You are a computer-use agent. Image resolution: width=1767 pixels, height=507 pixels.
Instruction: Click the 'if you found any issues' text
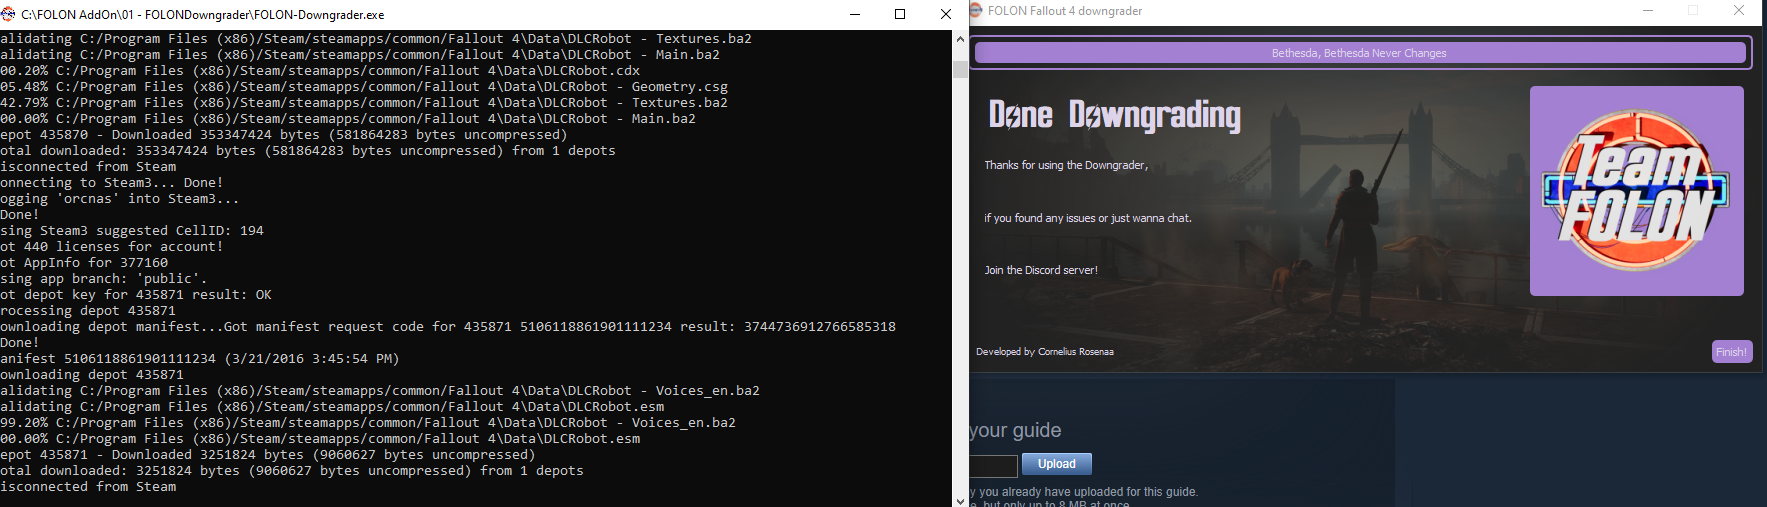1088,218
